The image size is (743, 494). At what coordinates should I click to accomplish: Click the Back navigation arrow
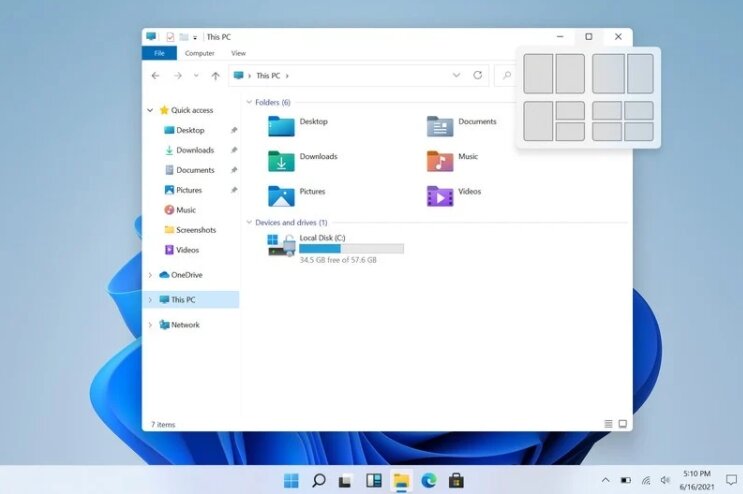coord(155,75)
